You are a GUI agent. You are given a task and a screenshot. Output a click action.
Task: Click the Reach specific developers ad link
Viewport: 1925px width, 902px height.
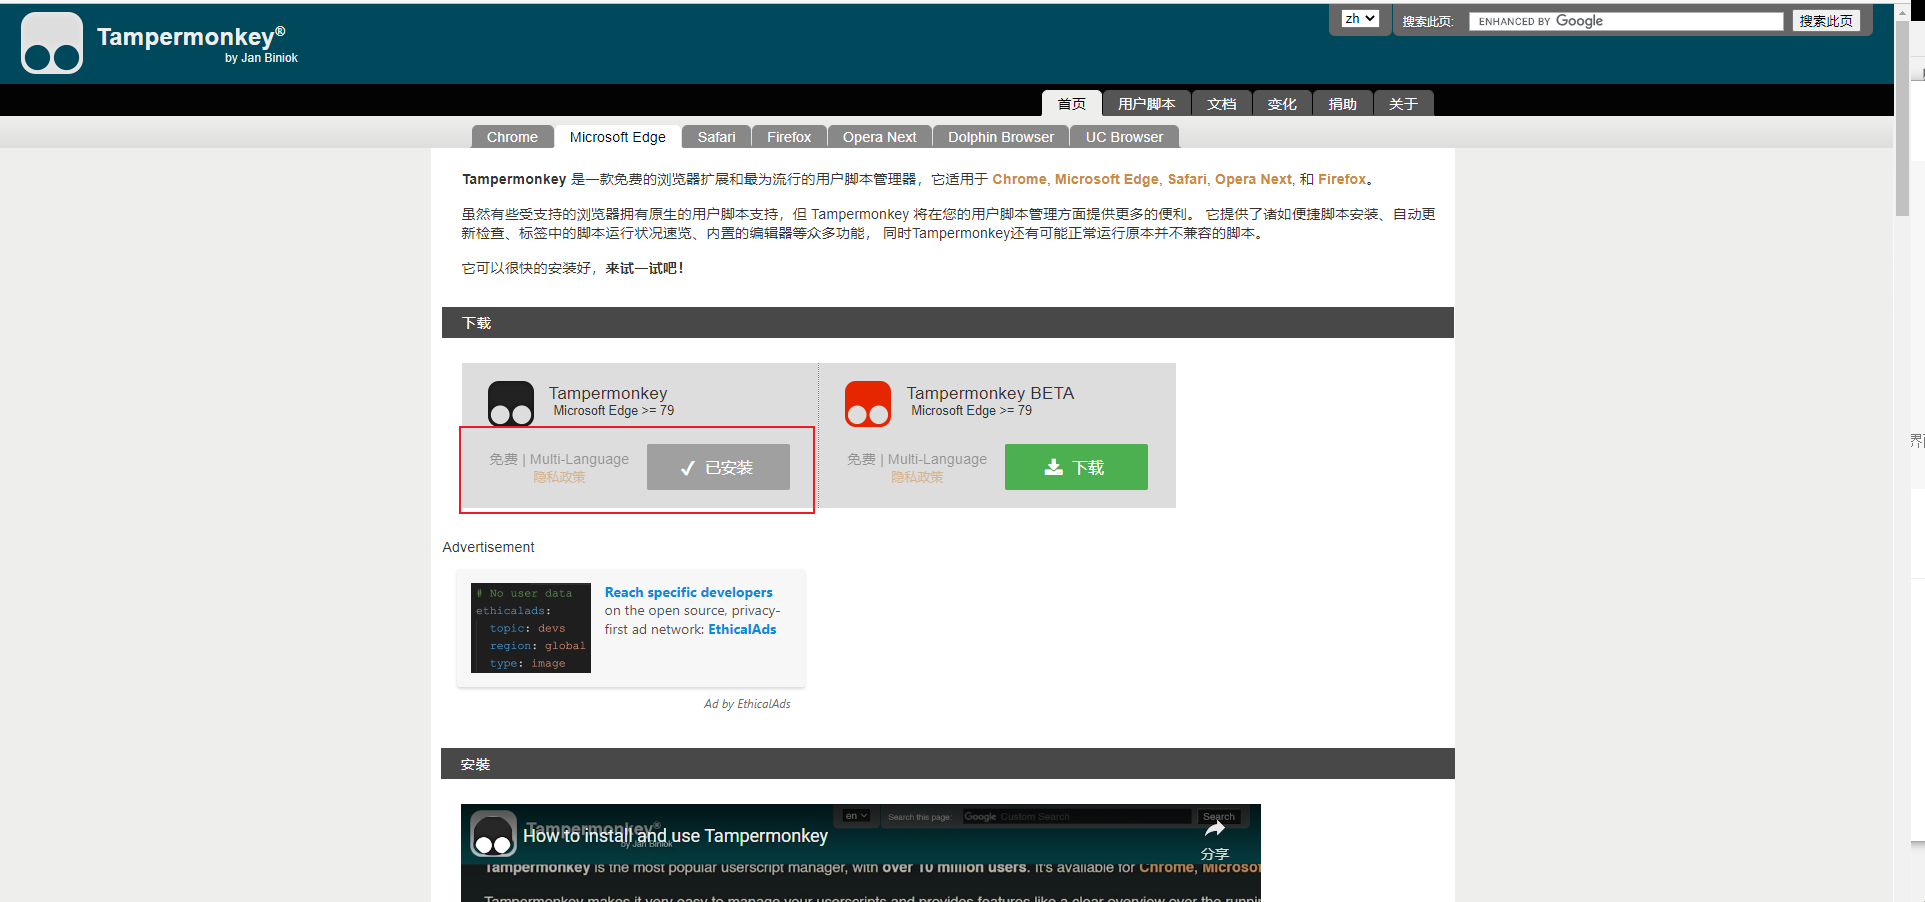click(689, 592)
